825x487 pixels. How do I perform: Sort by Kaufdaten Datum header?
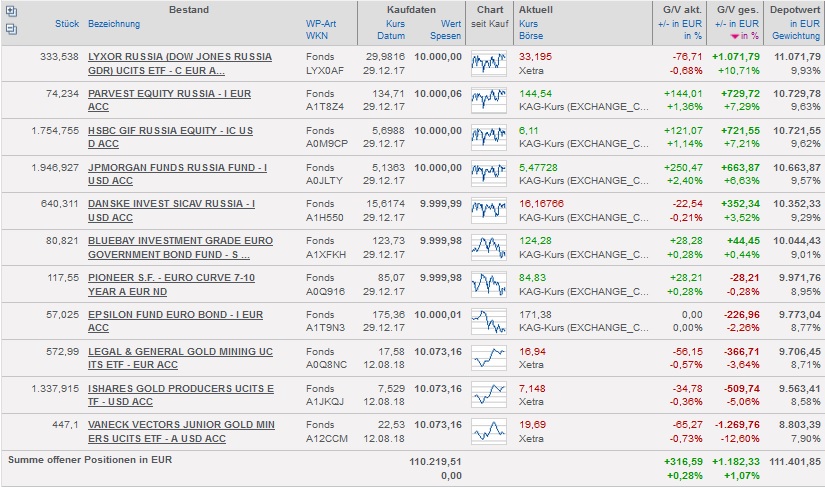point(391,36)
